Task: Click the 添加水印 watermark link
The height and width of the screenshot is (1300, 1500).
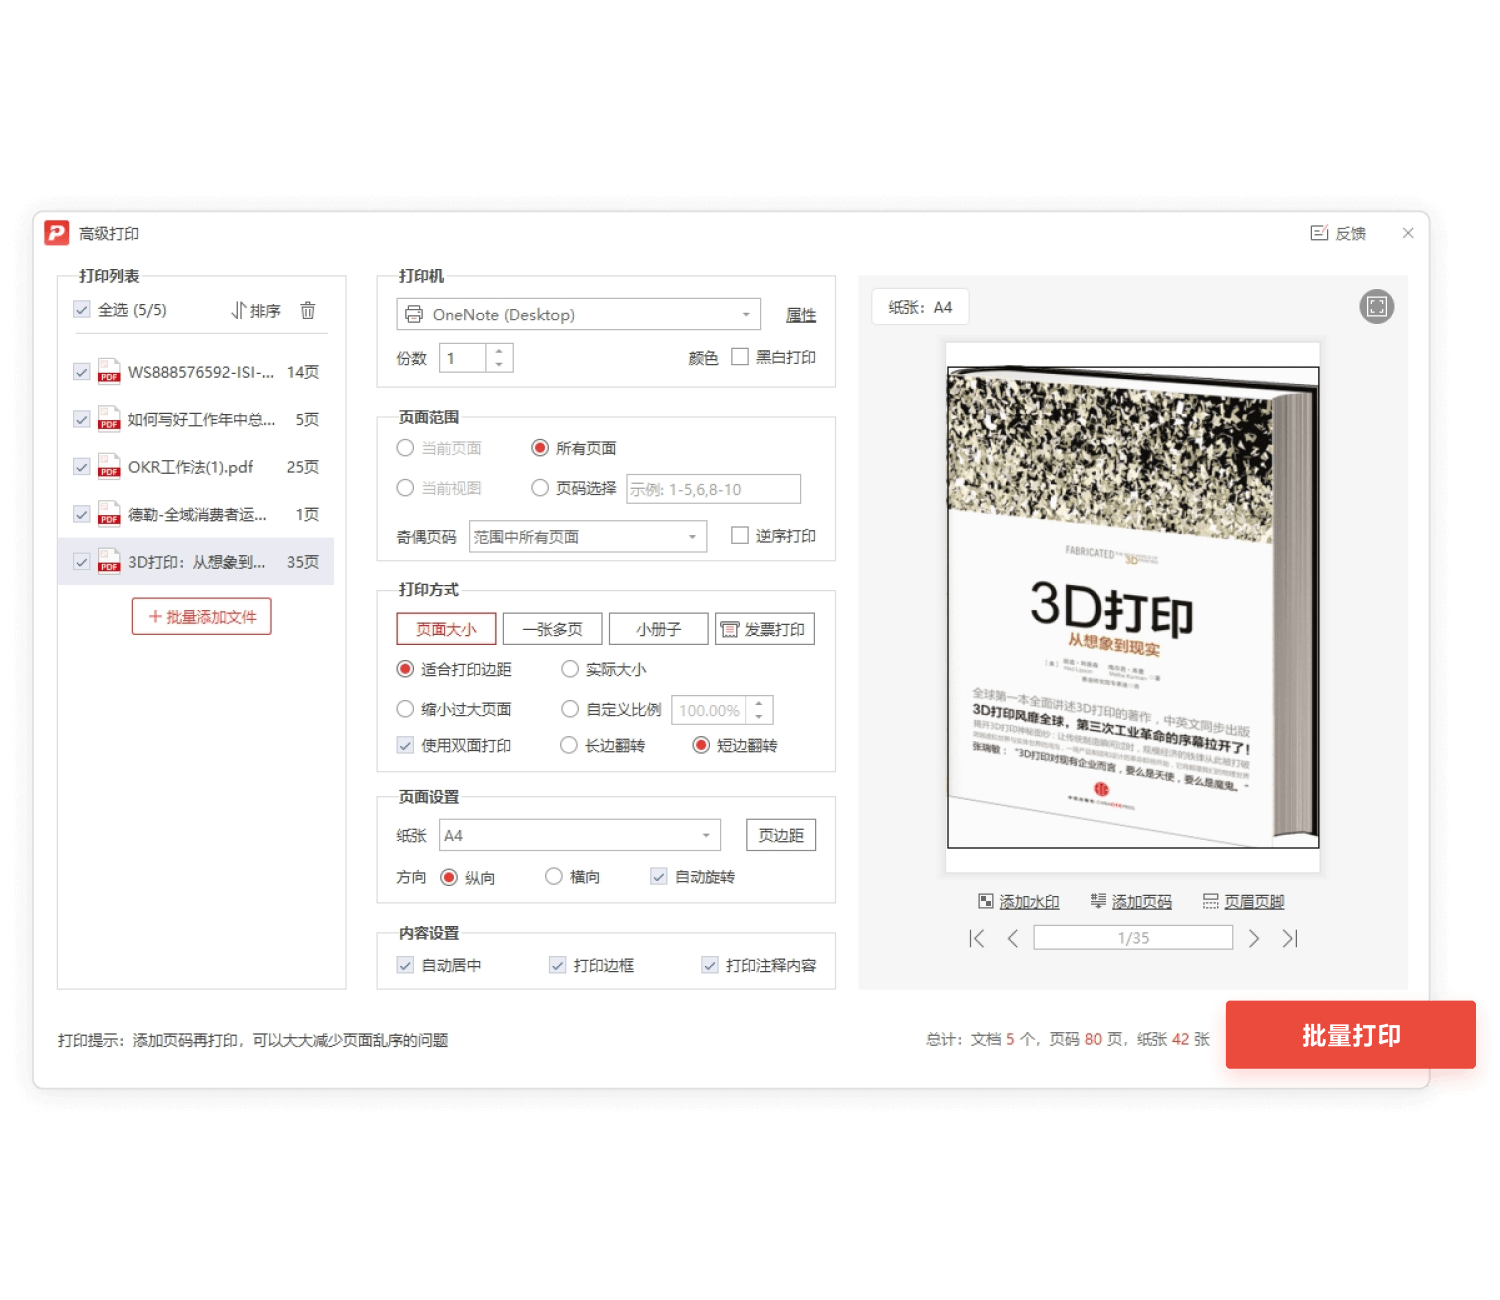Action: [1019, 901]
